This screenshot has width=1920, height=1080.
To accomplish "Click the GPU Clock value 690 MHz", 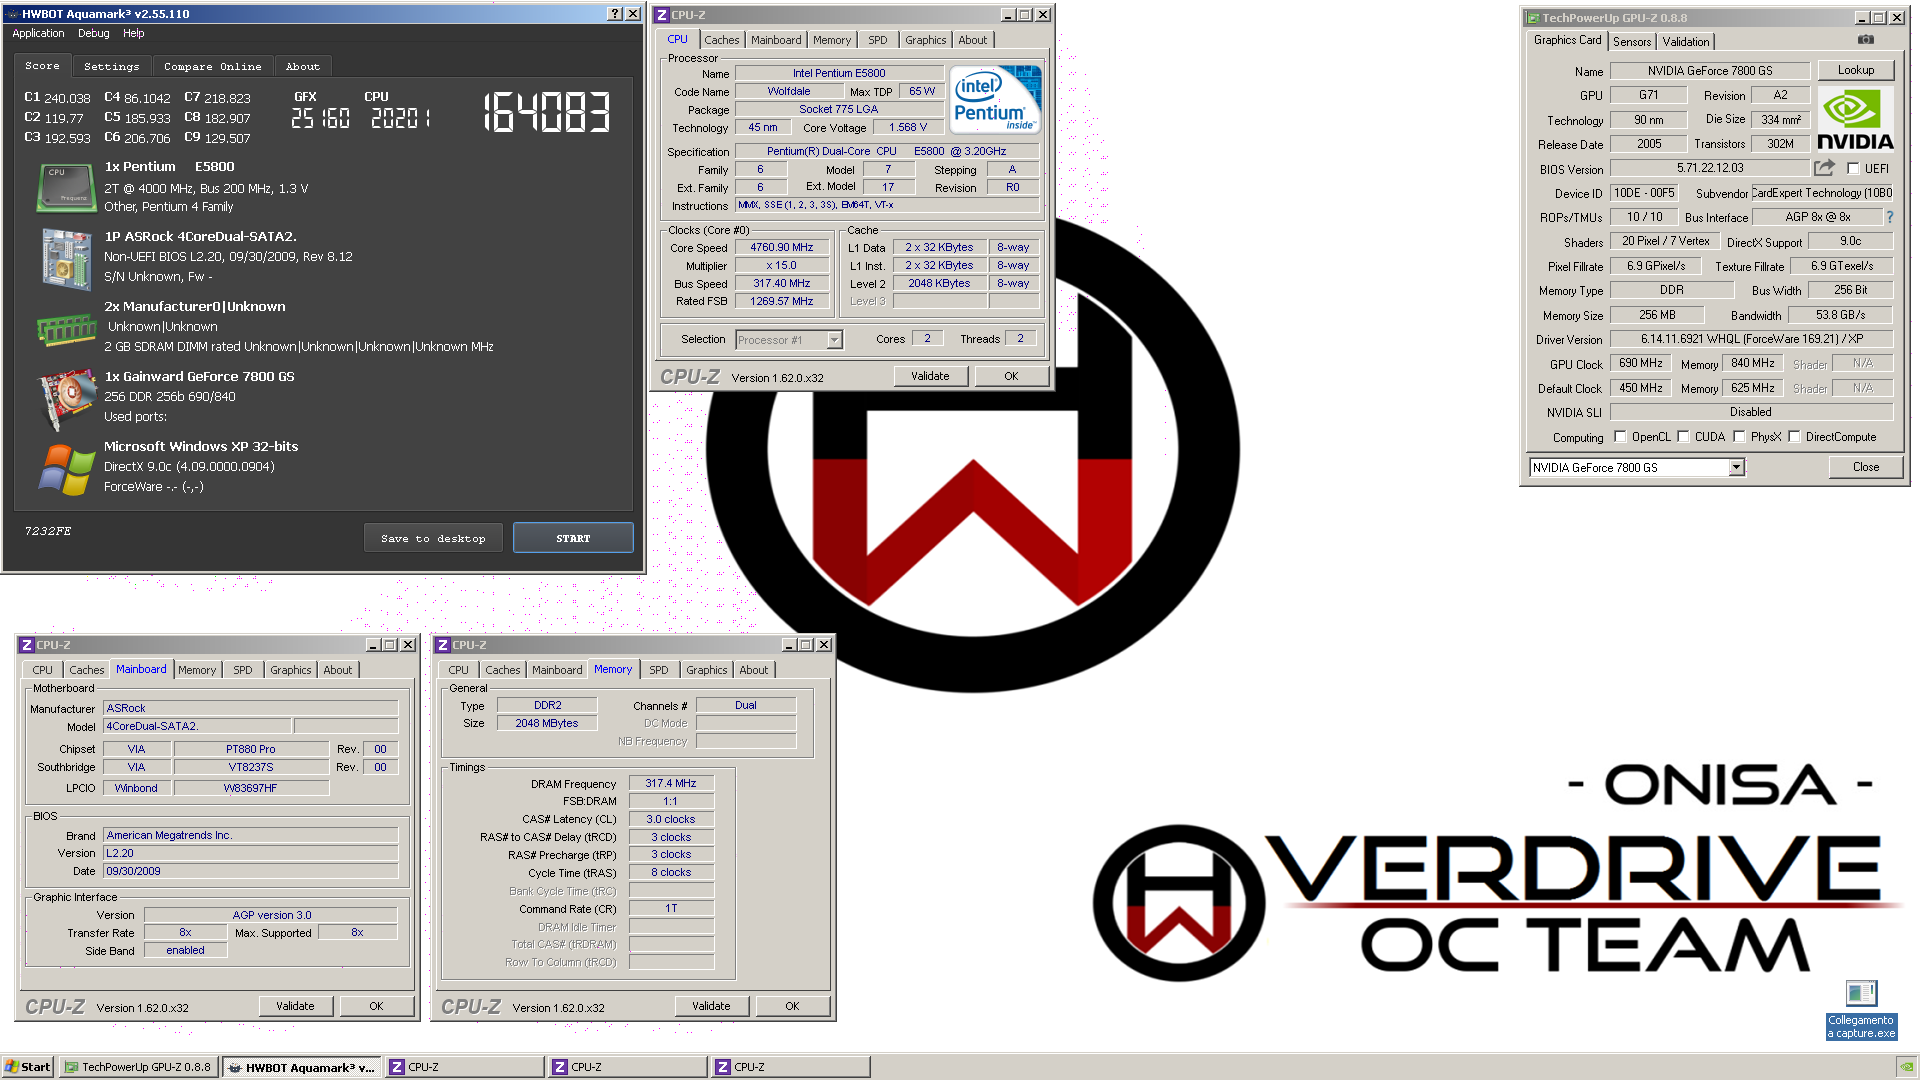I will pos(1641,363).
